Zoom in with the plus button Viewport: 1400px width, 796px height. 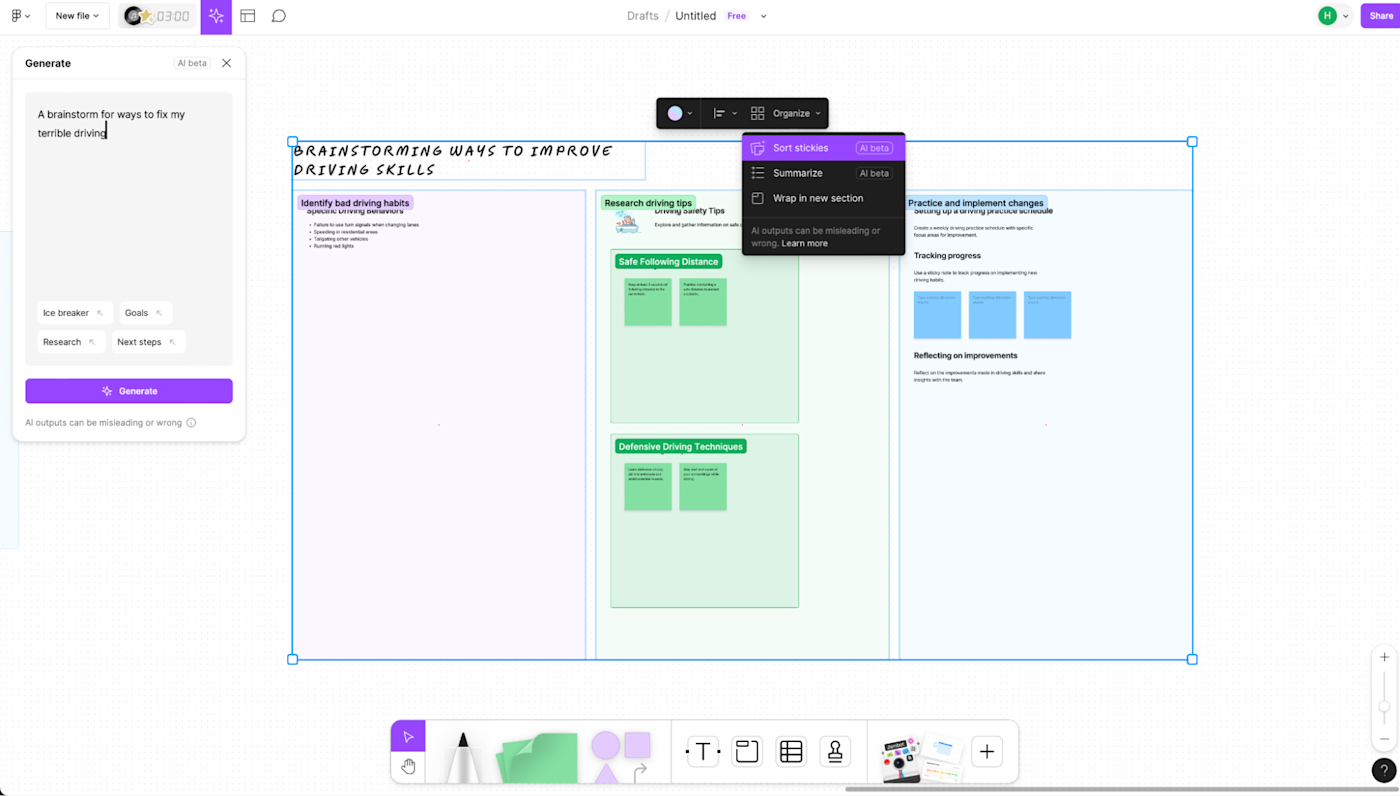coord(1384,657)
